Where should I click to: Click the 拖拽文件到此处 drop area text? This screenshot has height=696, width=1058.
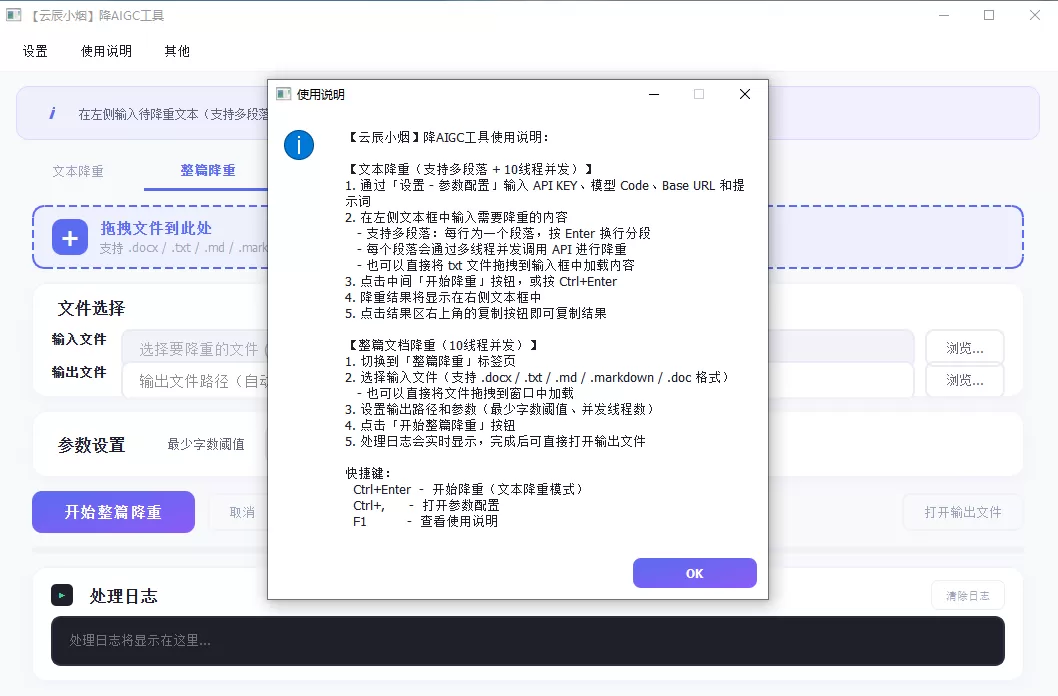(x=156, y=228)
